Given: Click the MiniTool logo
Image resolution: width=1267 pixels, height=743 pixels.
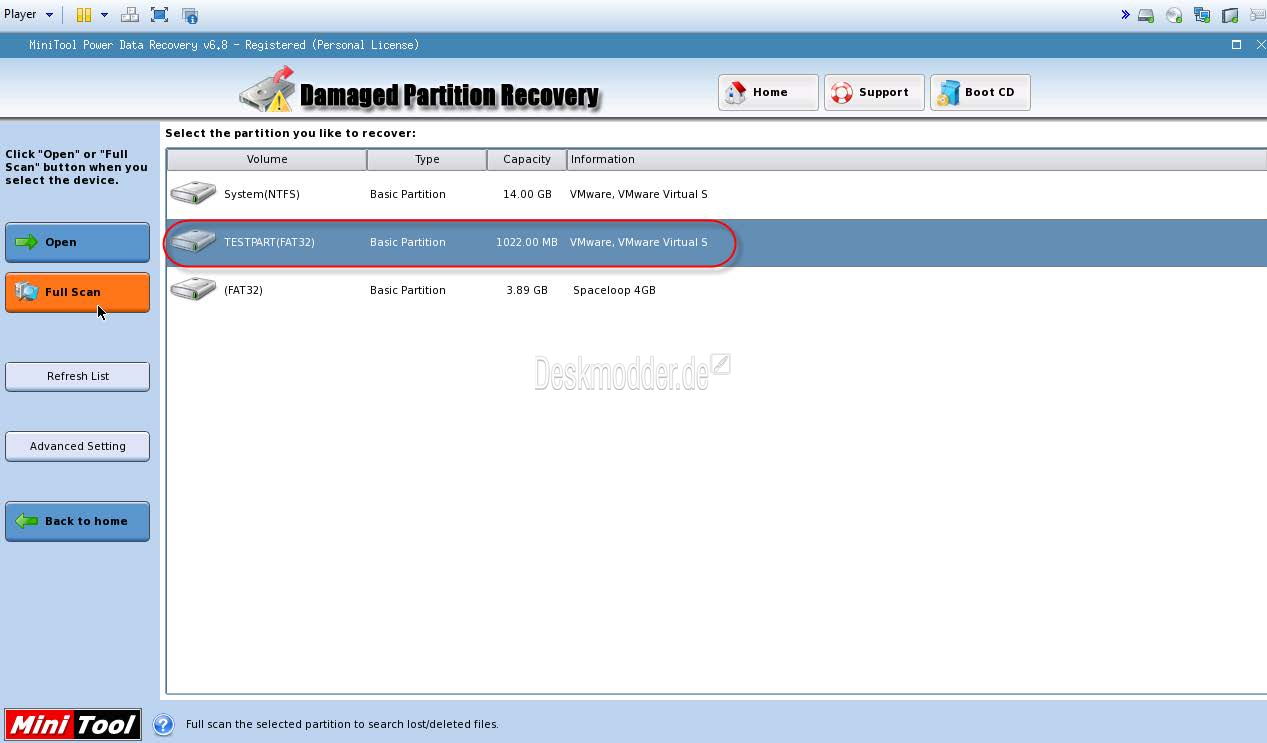Looking at the screenshot, I should coord(72,725).
